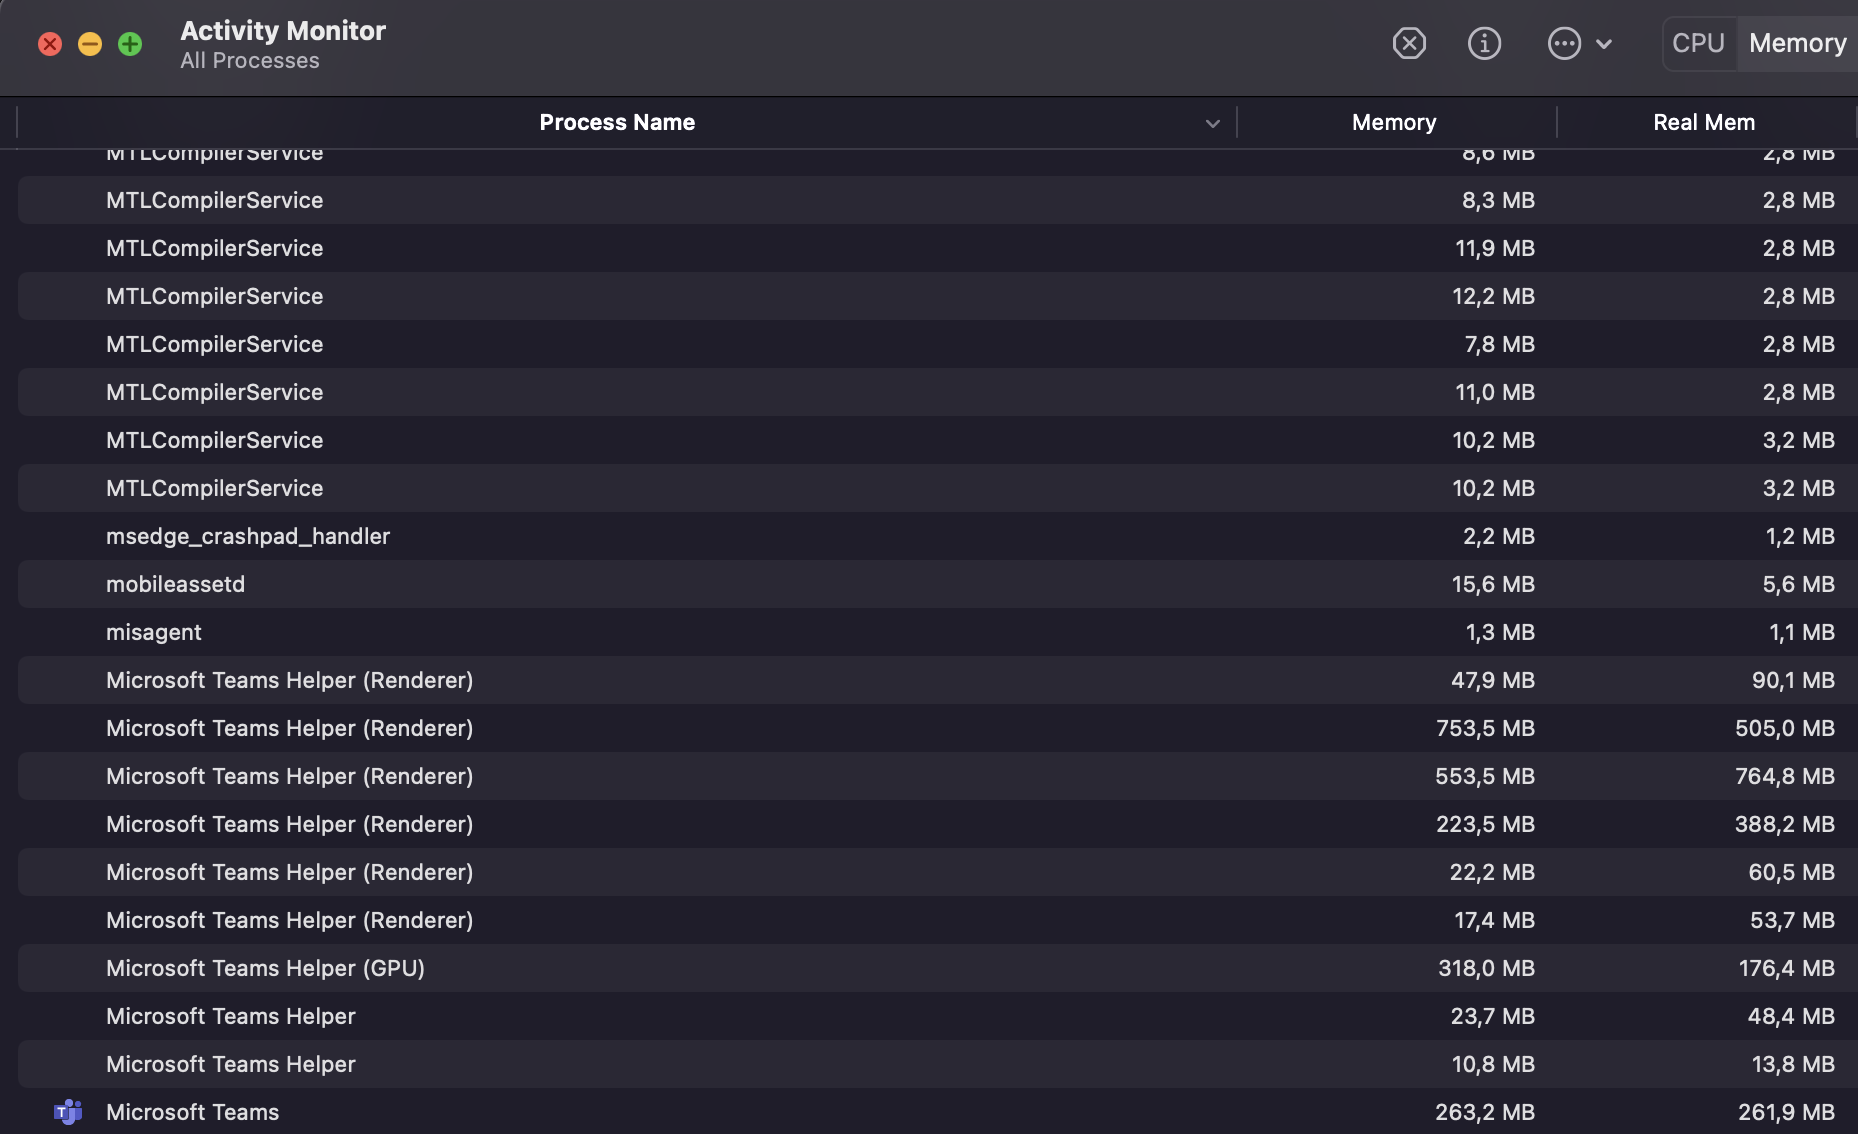Switch to the Memory tab

click(1797, 43)
